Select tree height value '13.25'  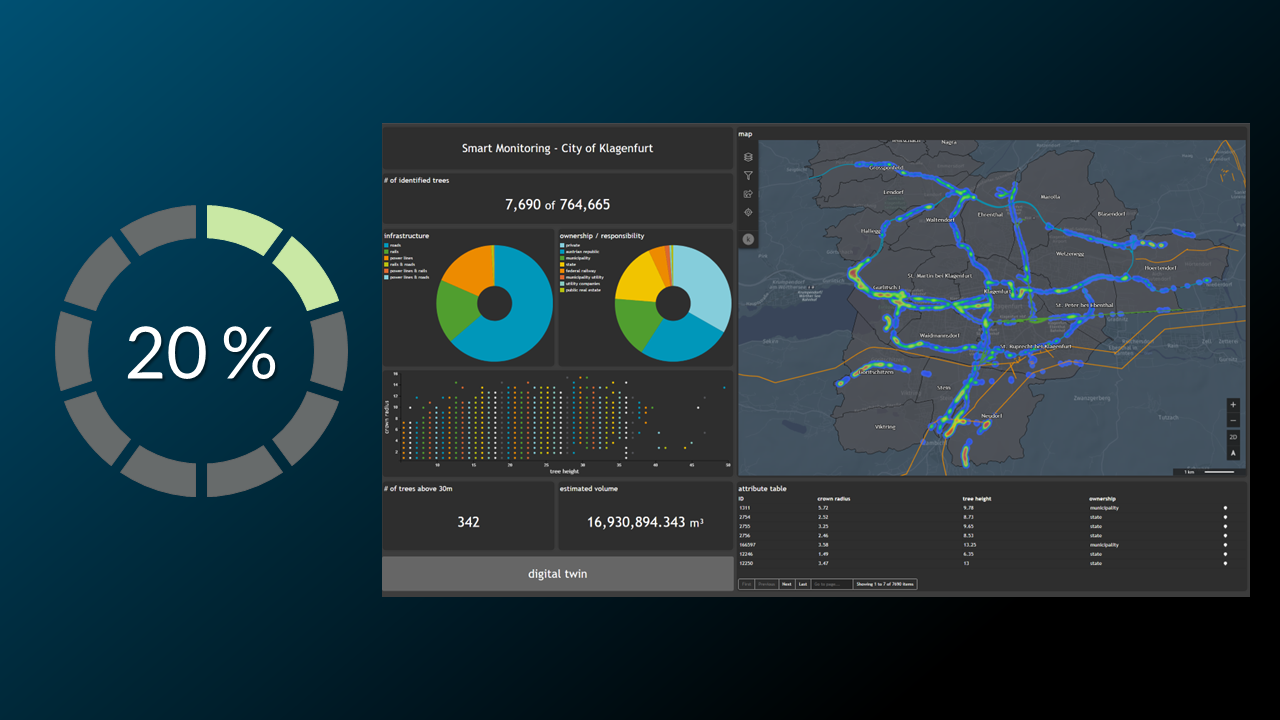pyautogui.click(x=970, y=545)
